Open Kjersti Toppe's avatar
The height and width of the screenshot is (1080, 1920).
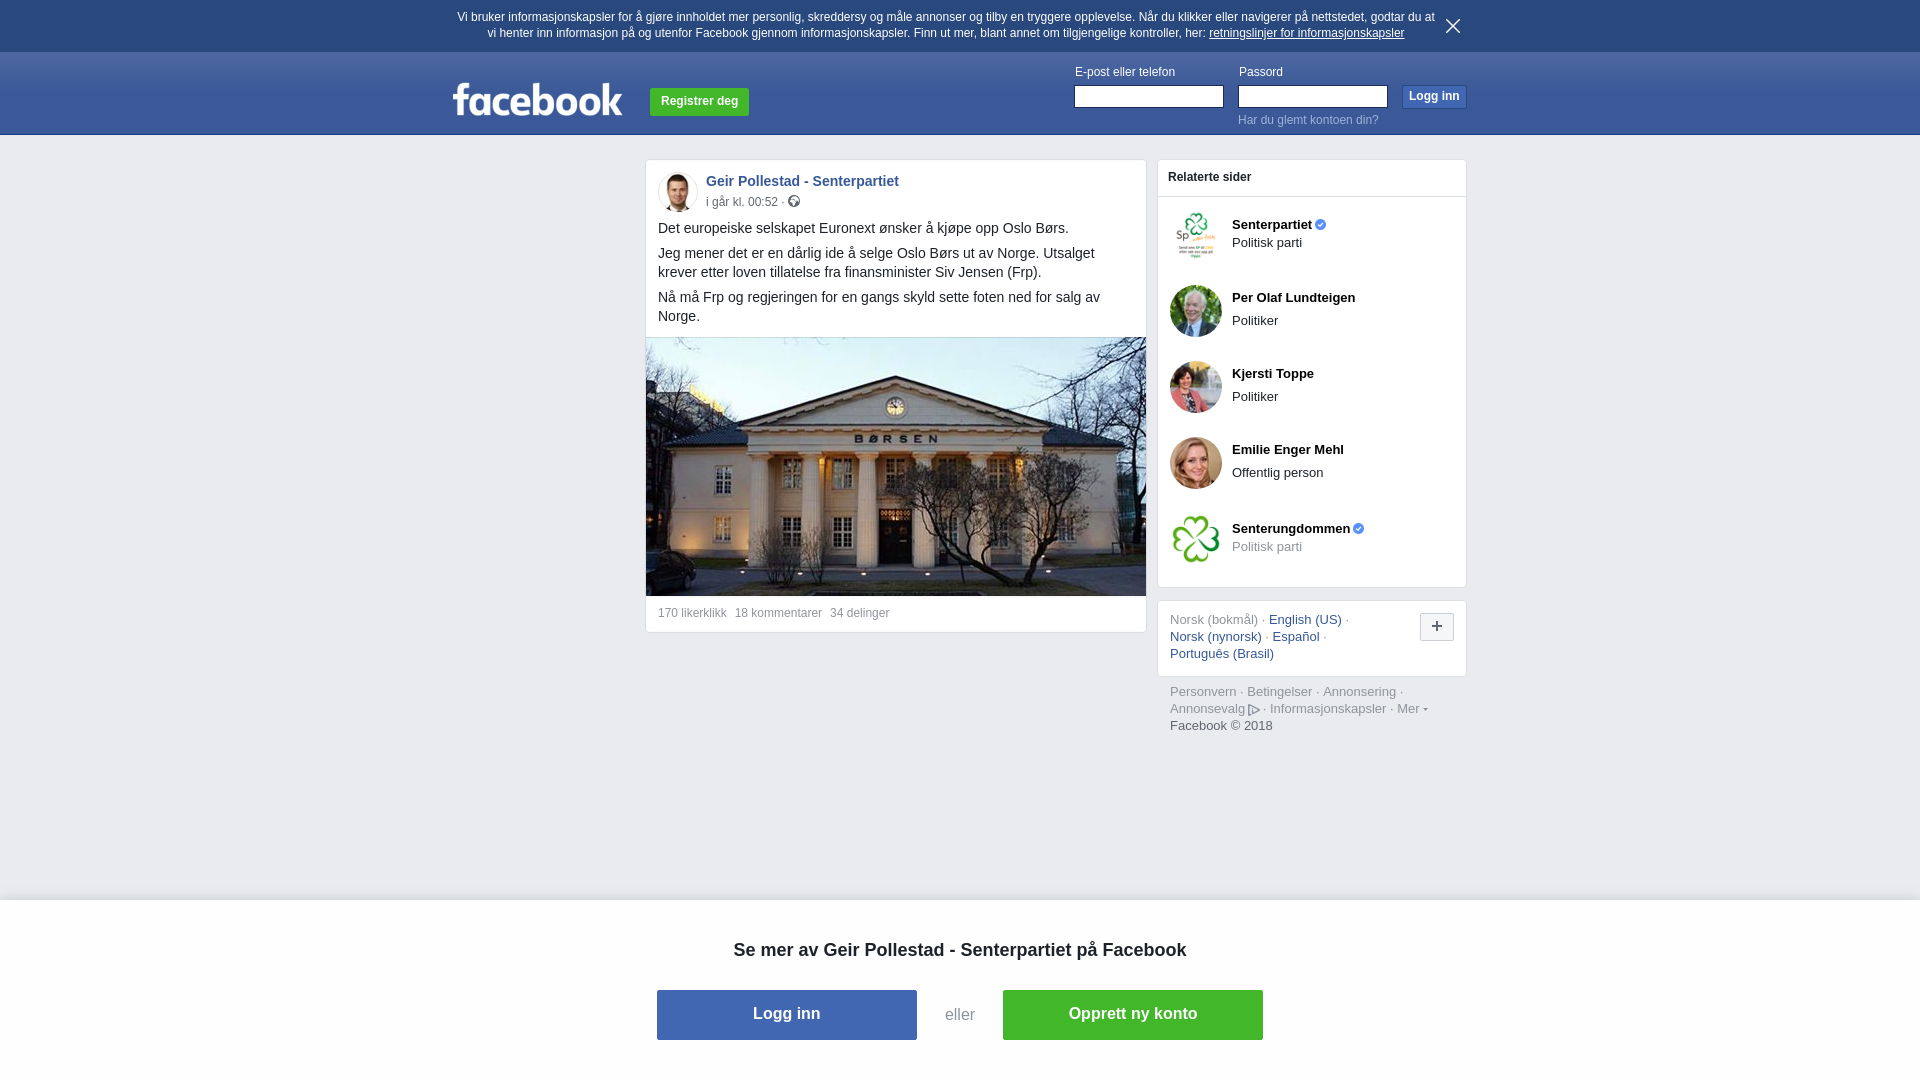point(1196,387)
